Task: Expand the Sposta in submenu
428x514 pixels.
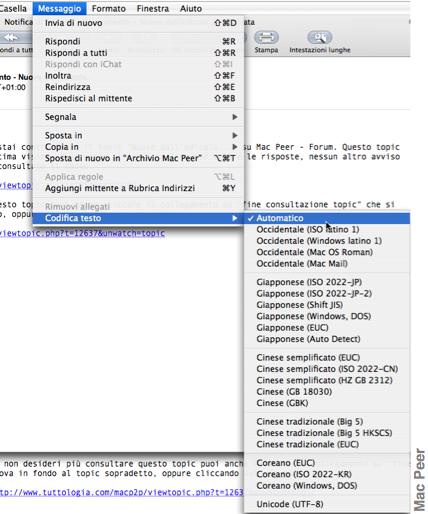Action: point(138,135)
